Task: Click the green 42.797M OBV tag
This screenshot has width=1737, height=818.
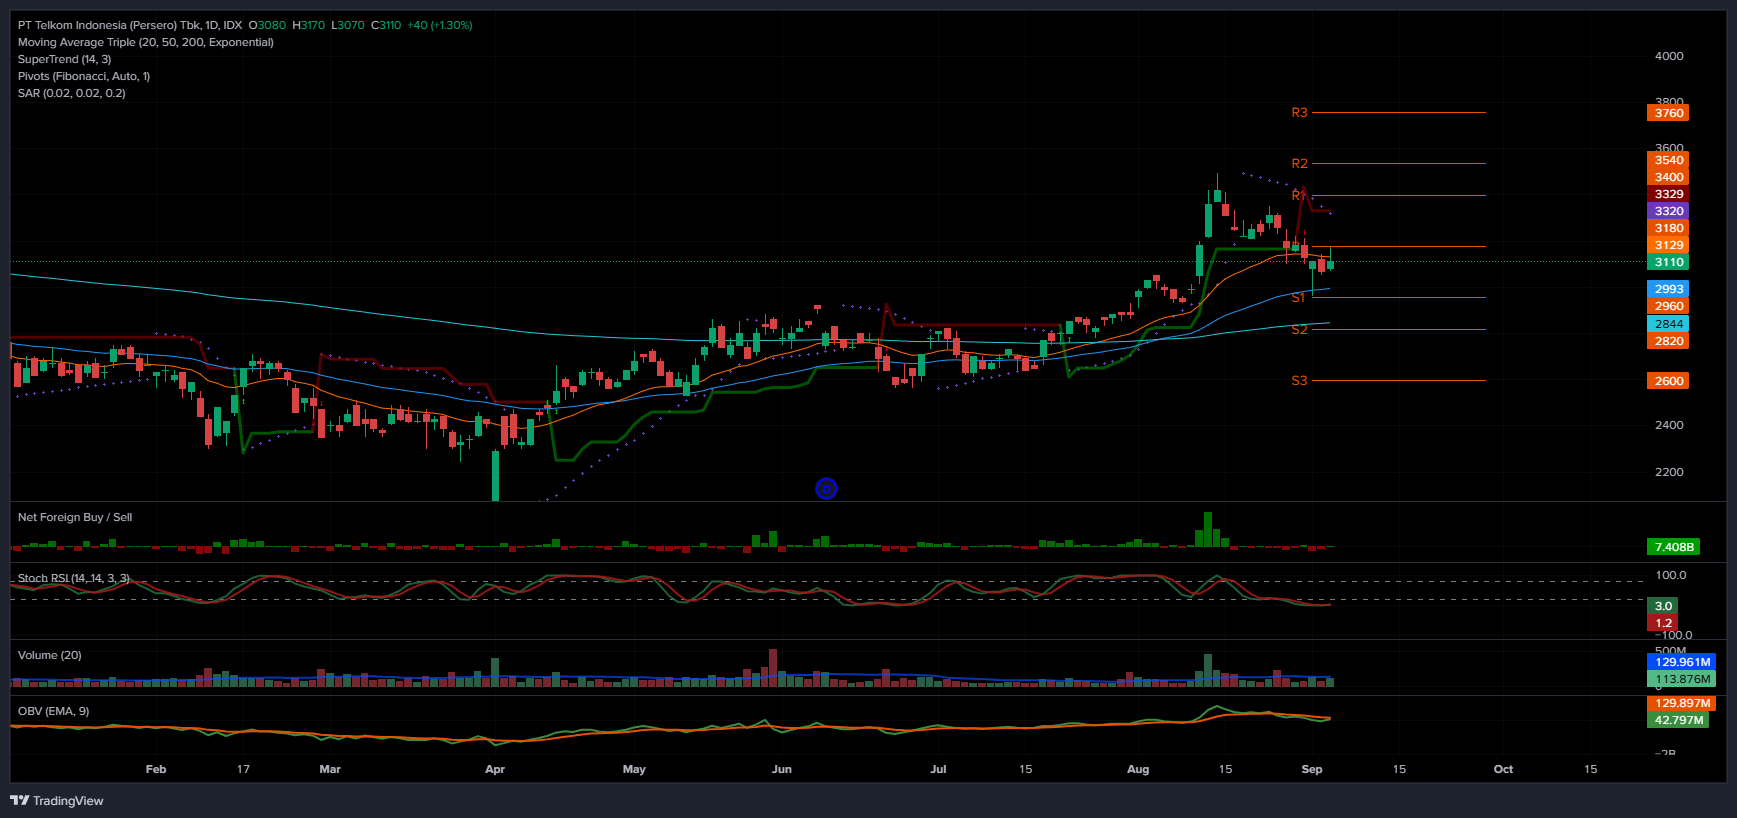Action: [x=1677, y=720]
